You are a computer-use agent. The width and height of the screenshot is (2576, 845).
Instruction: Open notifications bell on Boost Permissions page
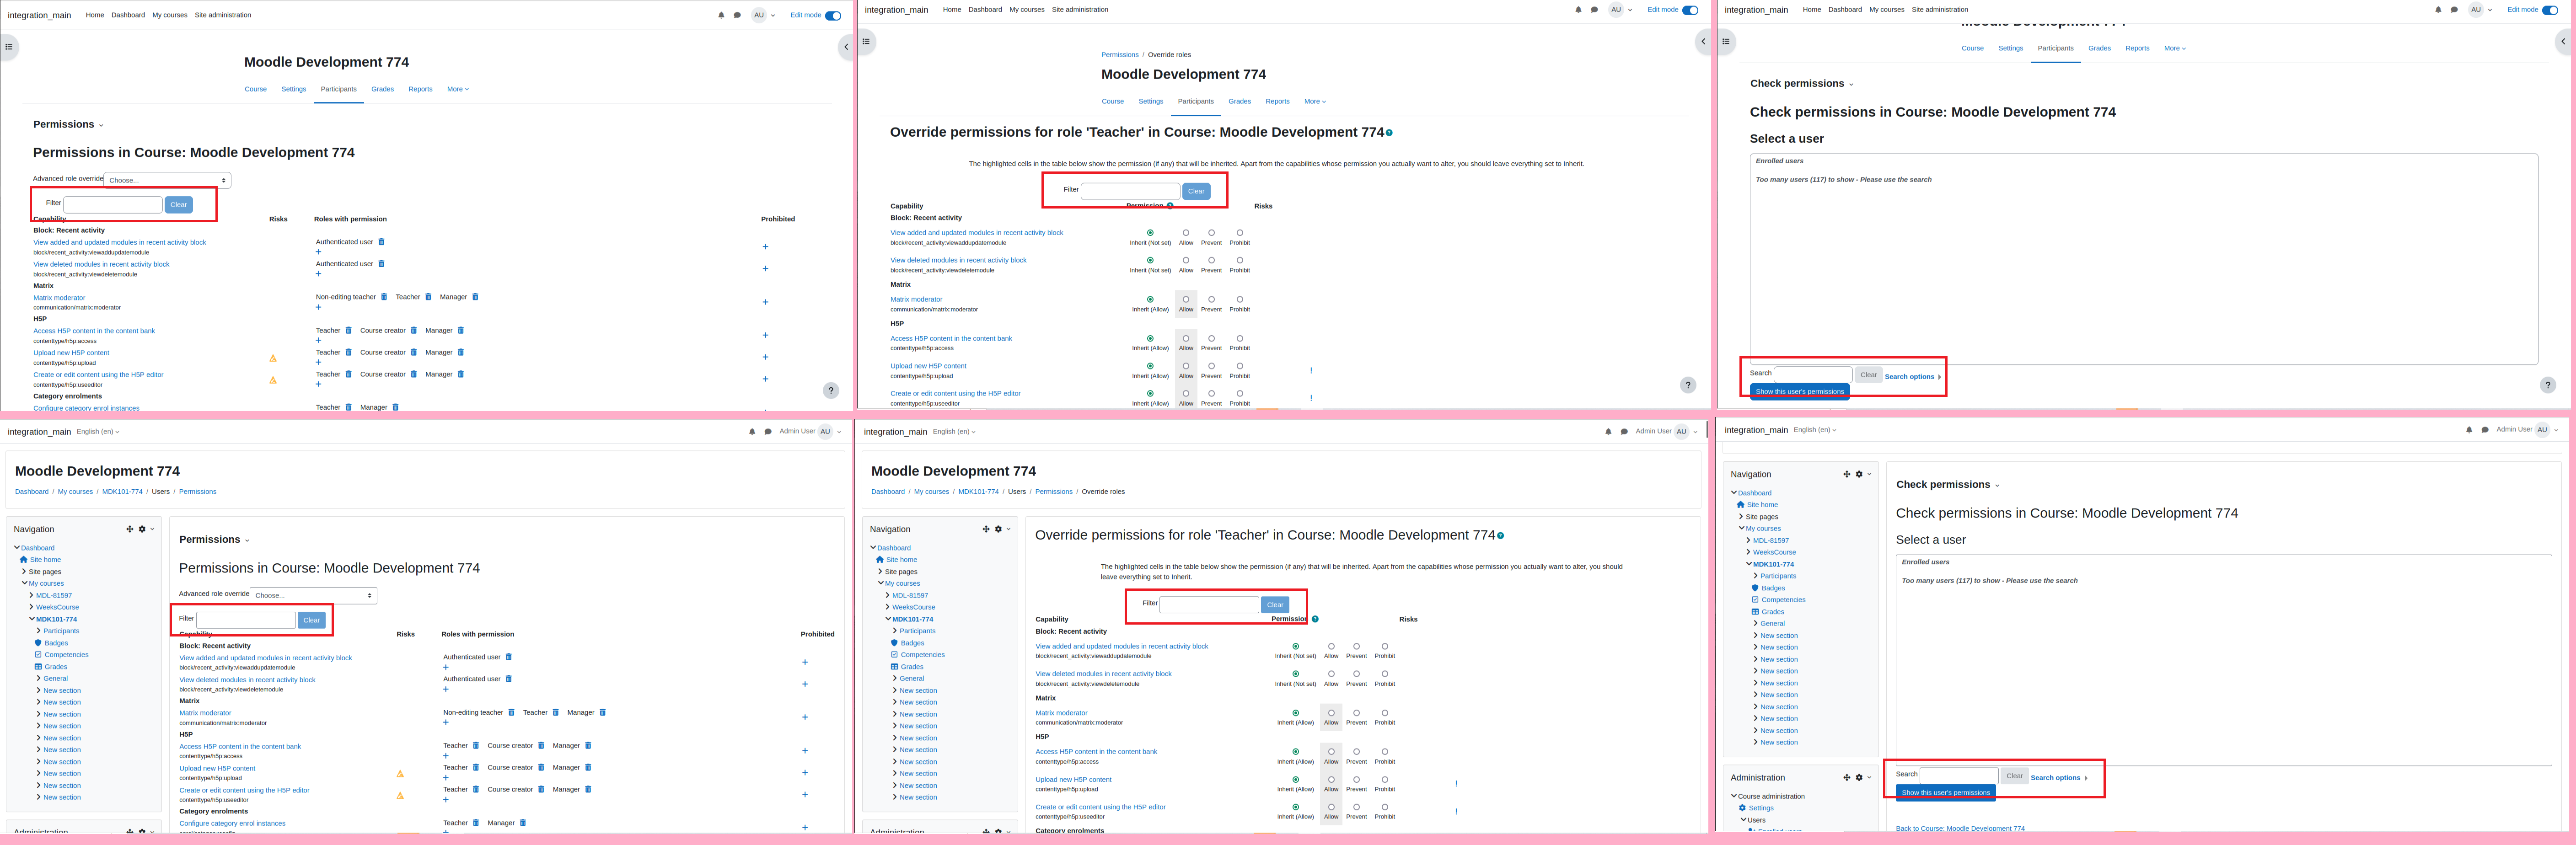click(x=721, y=15)
